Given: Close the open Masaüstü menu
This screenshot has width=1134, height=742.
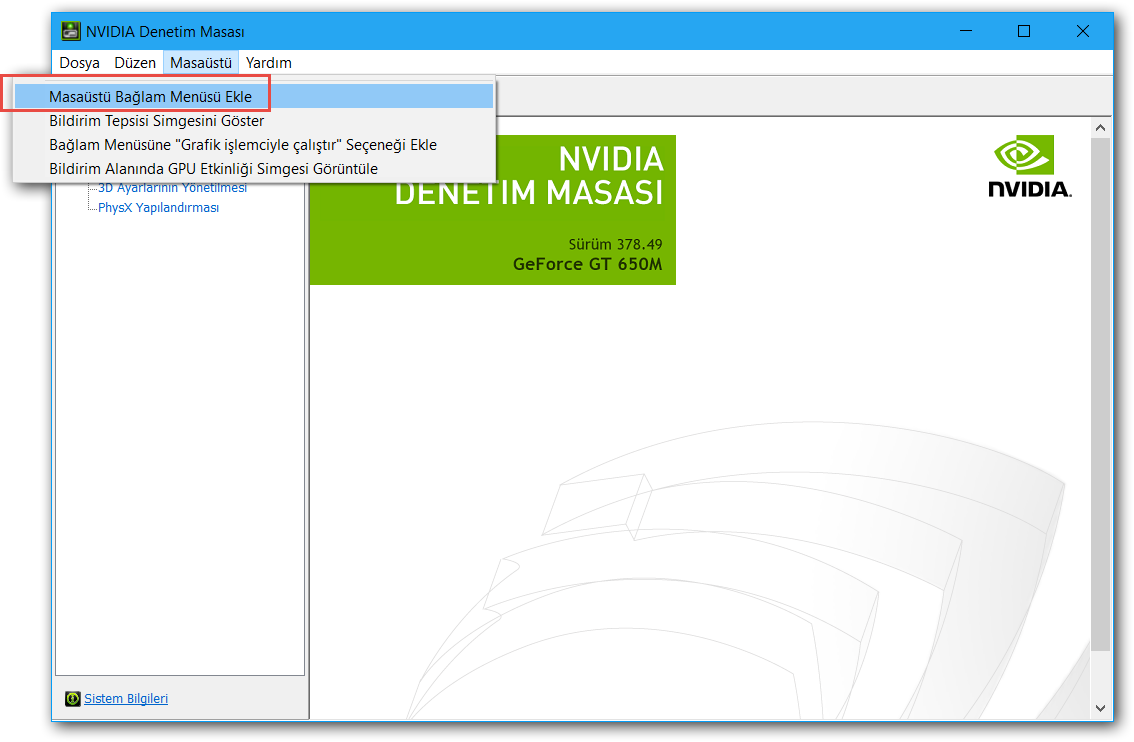Looking at the screenshot, I should 201,63.
